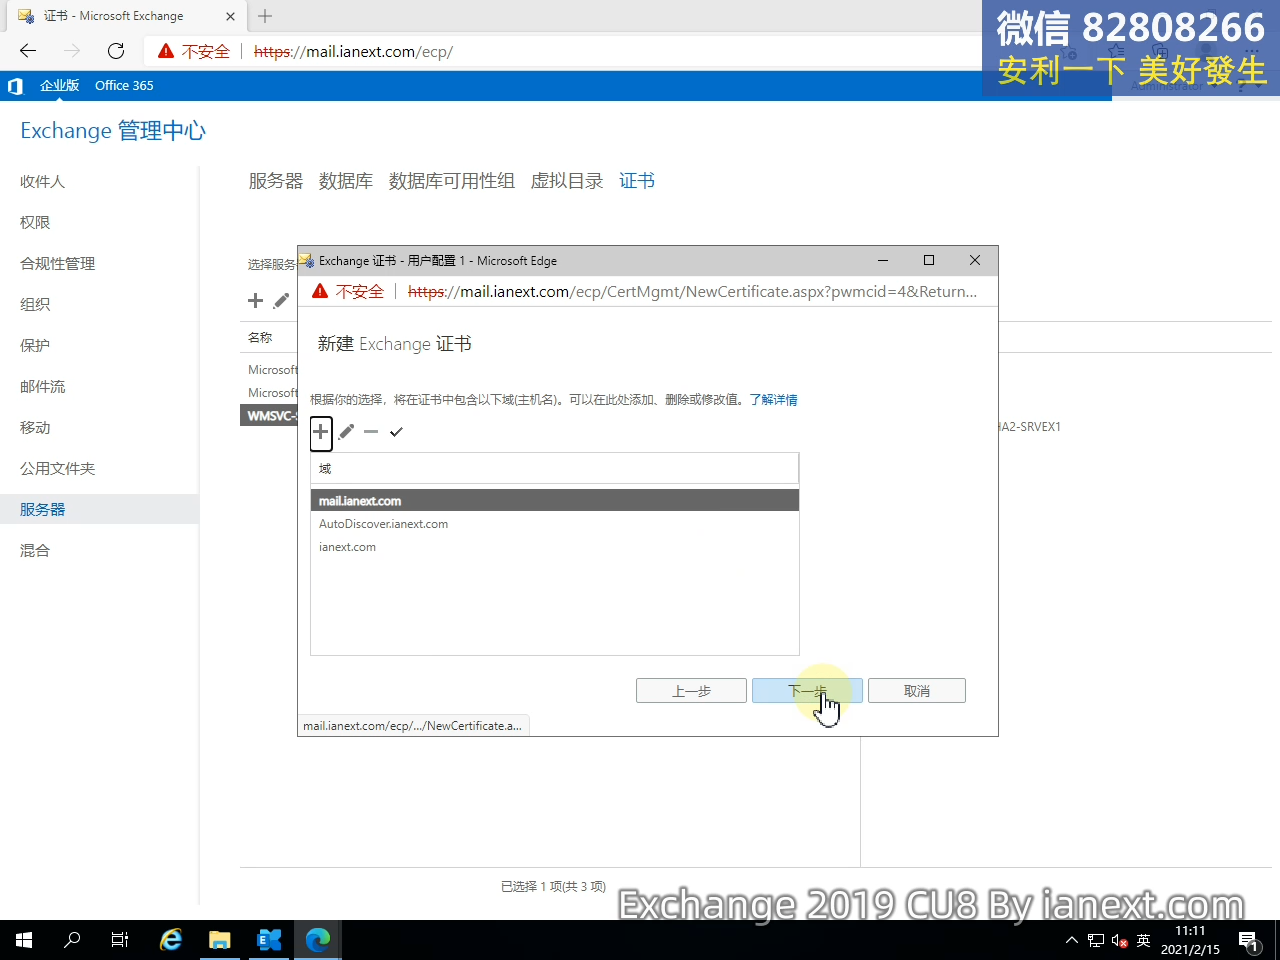
Task: Switch to Microsoft Edge on taskbar
Action: [318, 940]
